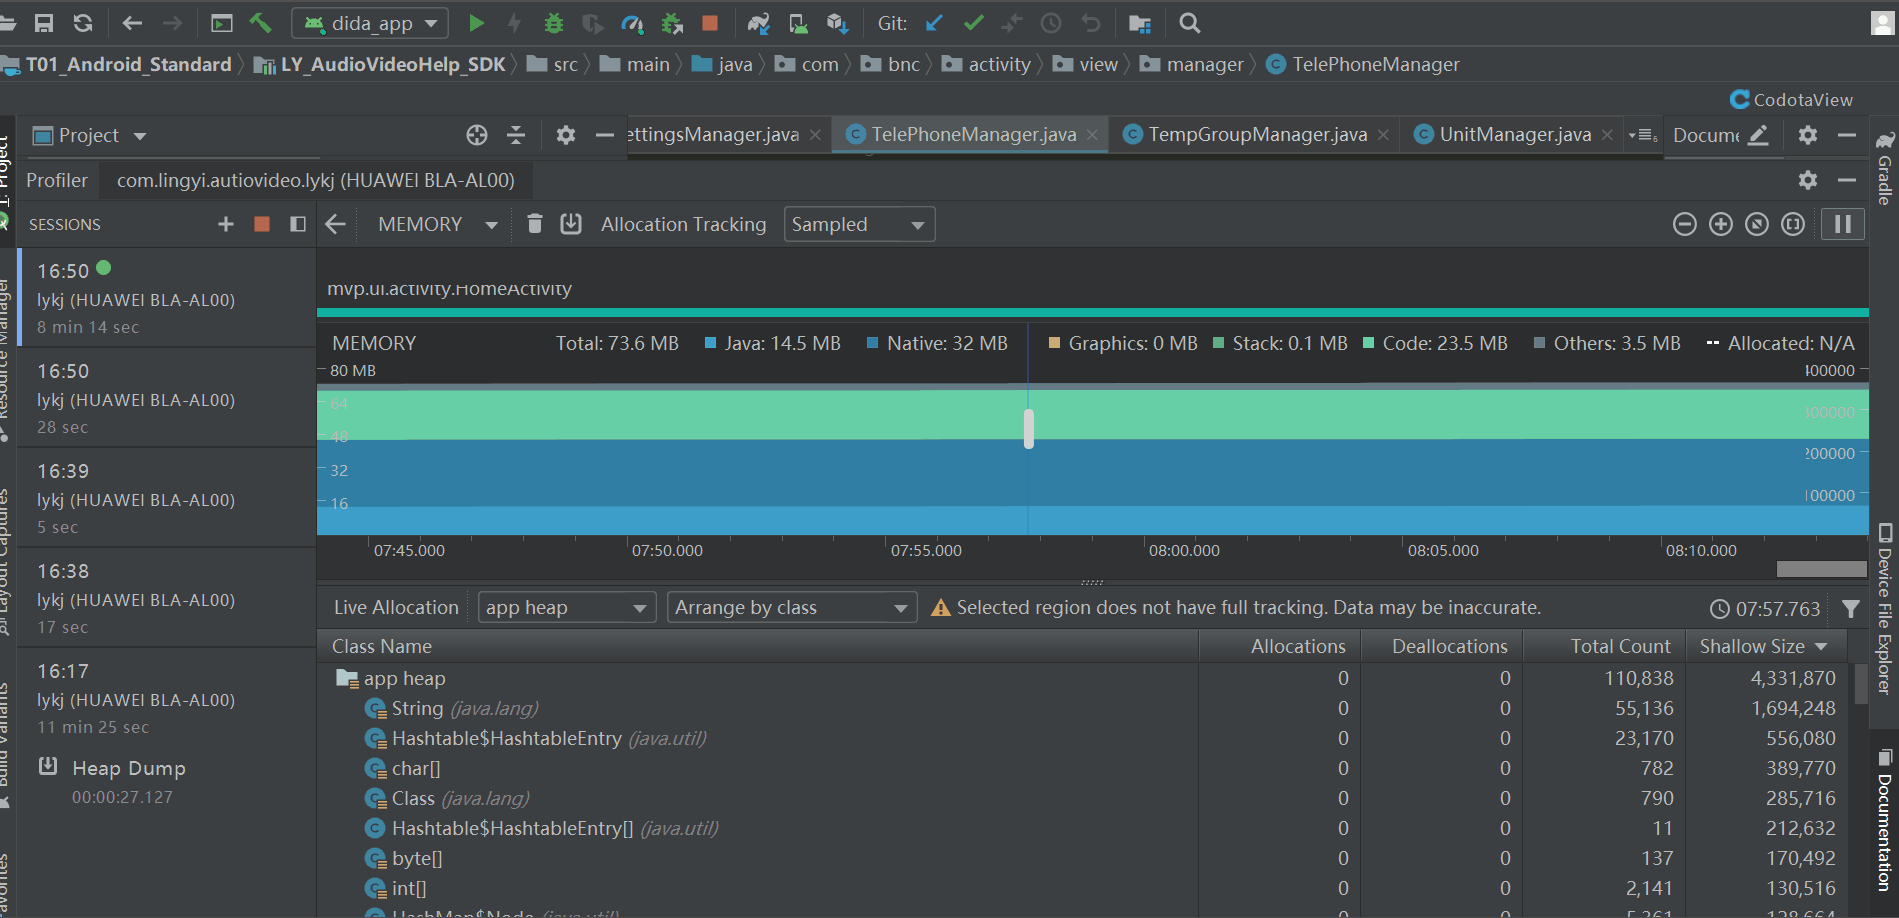Viewport: 1899px width, 918px height.
Task: Open the Gradle side panel
Action: coord(1885,168)
